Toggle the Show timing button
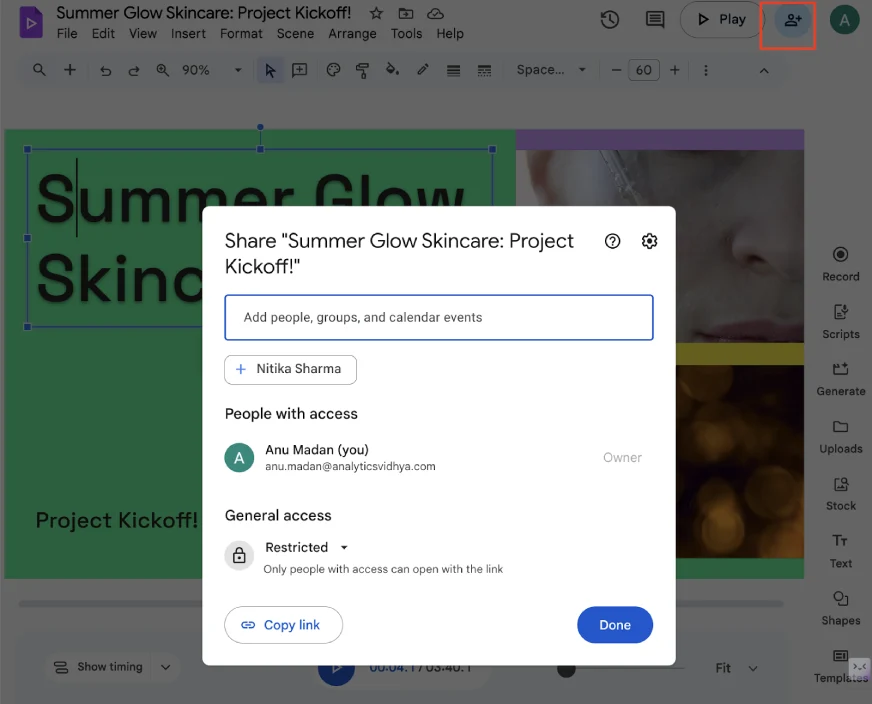 pyautogui.click(x=99, y=667)
